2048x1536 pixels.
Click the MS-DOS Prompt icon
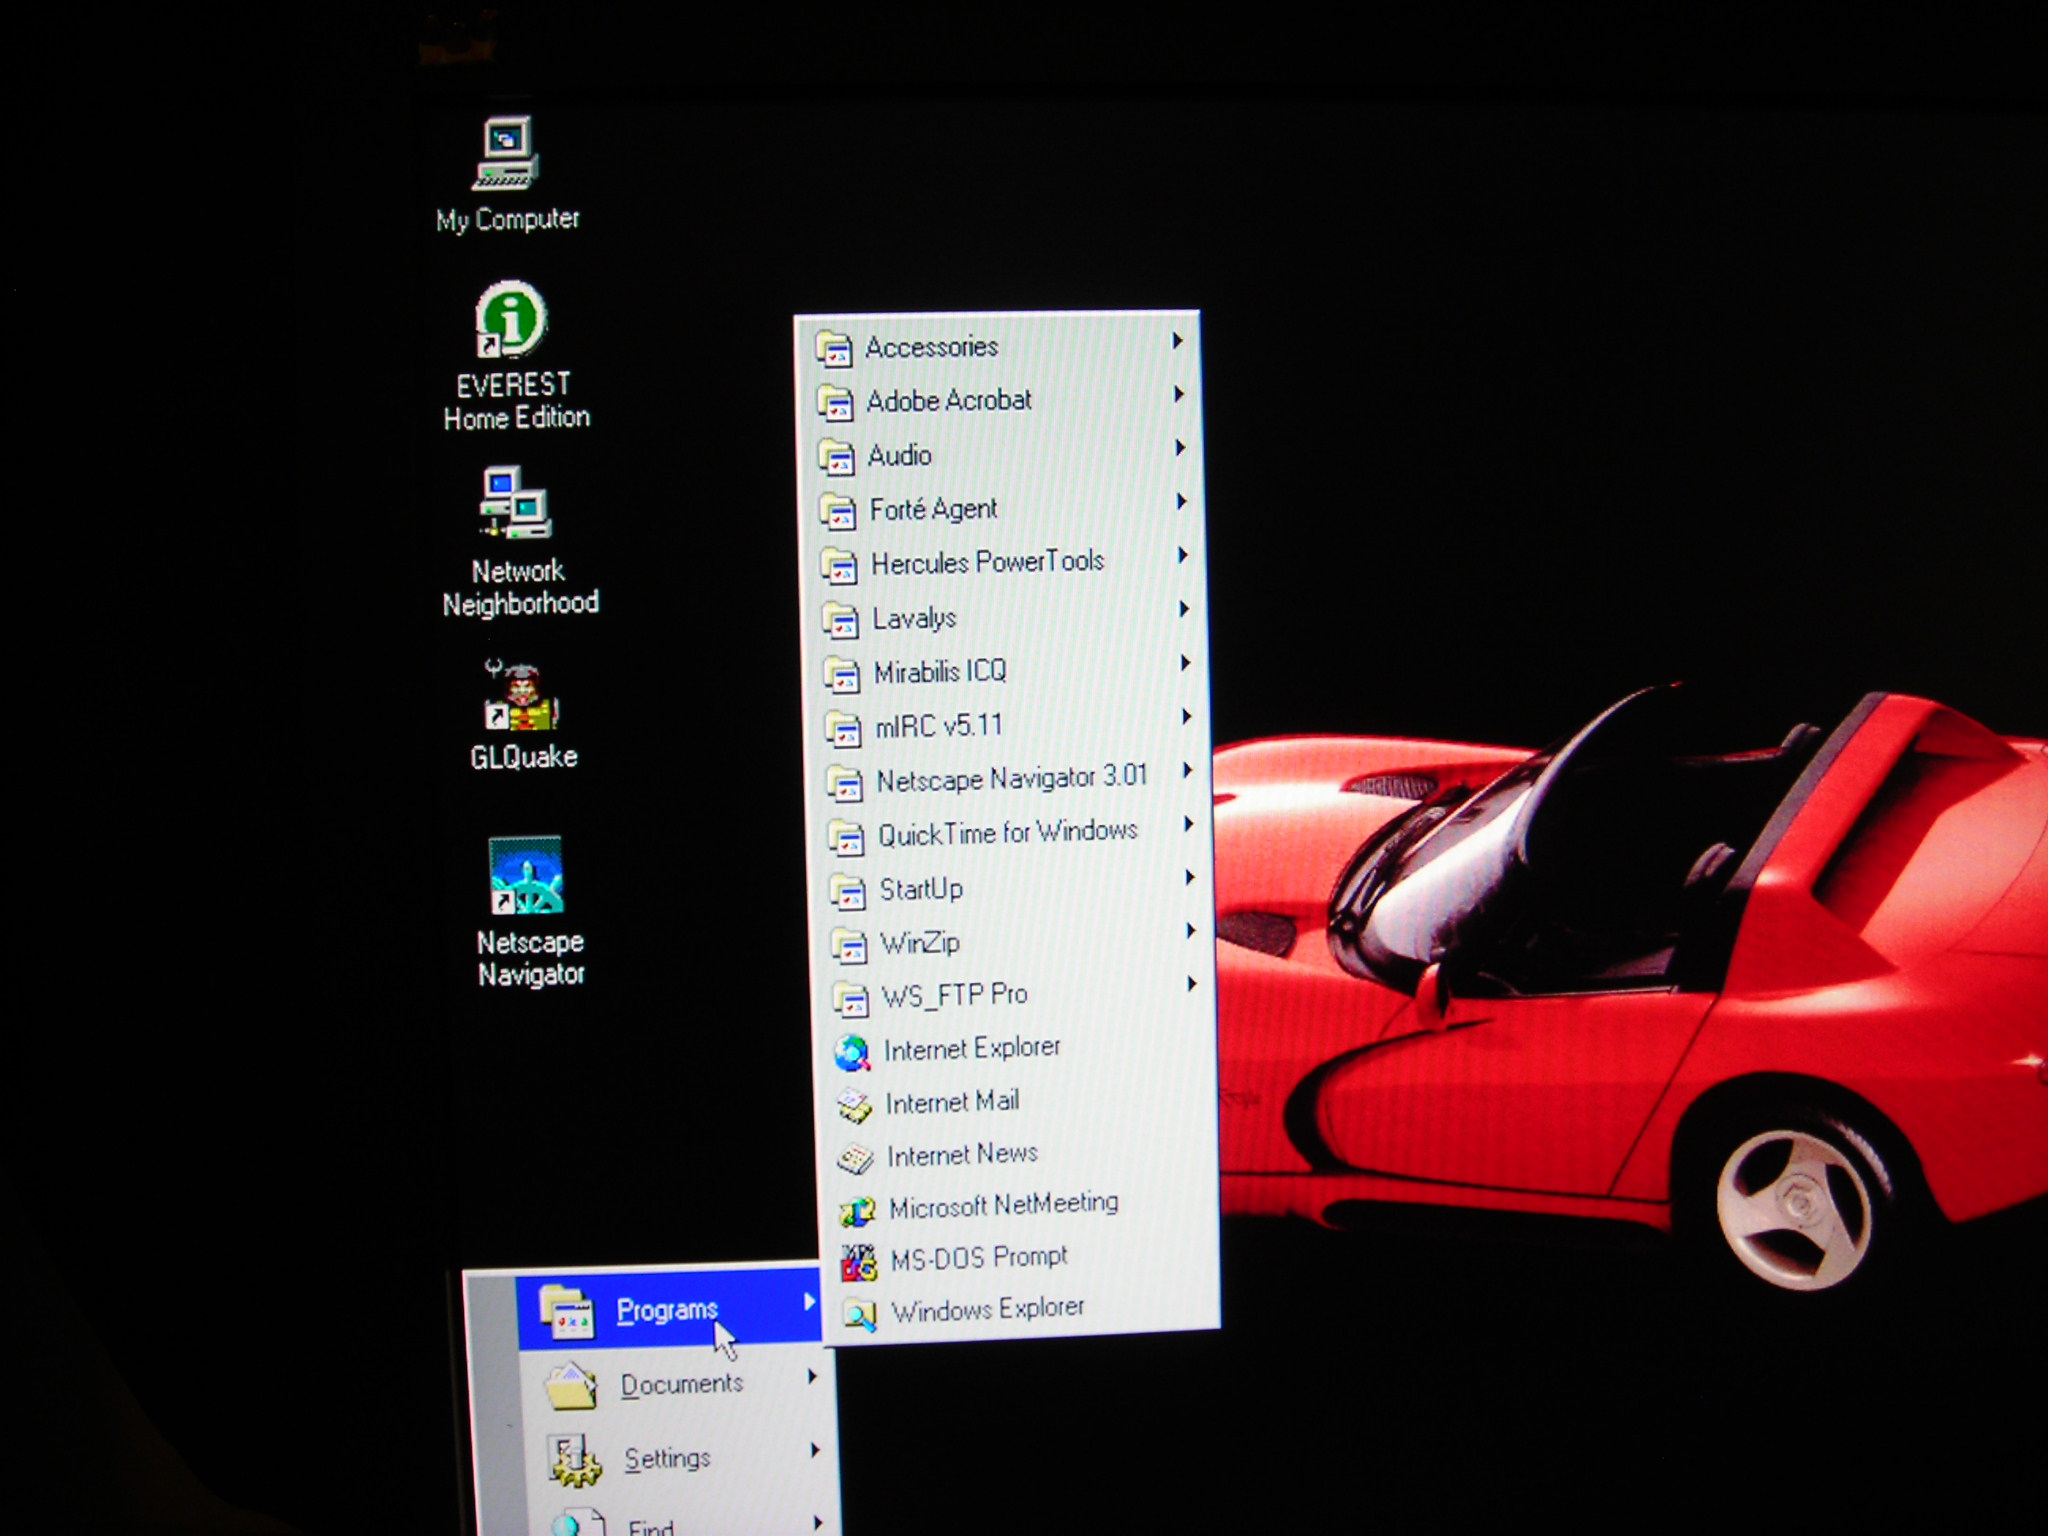point(858,1263)
